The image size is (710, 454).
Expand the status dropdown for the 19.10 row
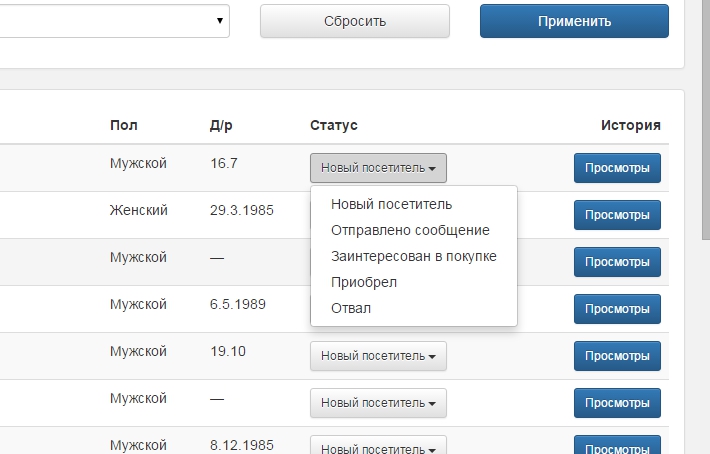tap(378, 356)
